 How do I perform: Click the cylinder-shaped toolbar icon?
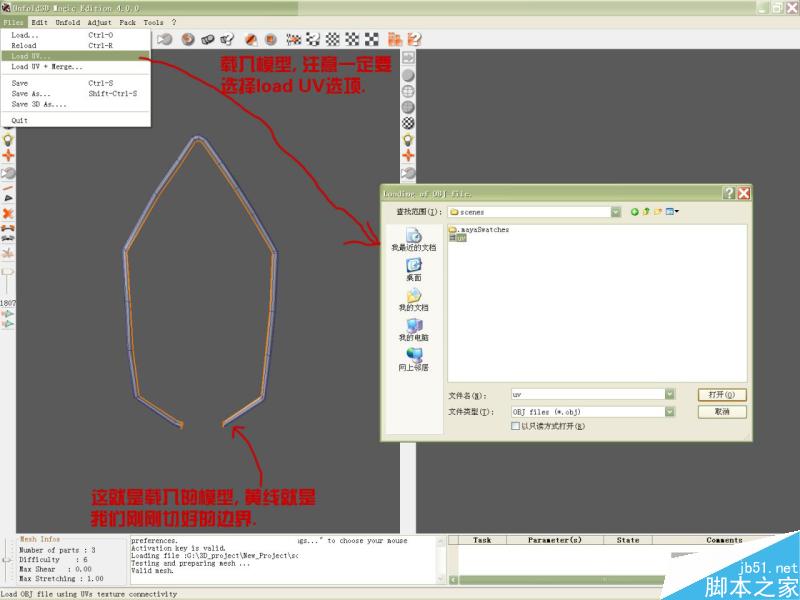[x=207, y=39]
